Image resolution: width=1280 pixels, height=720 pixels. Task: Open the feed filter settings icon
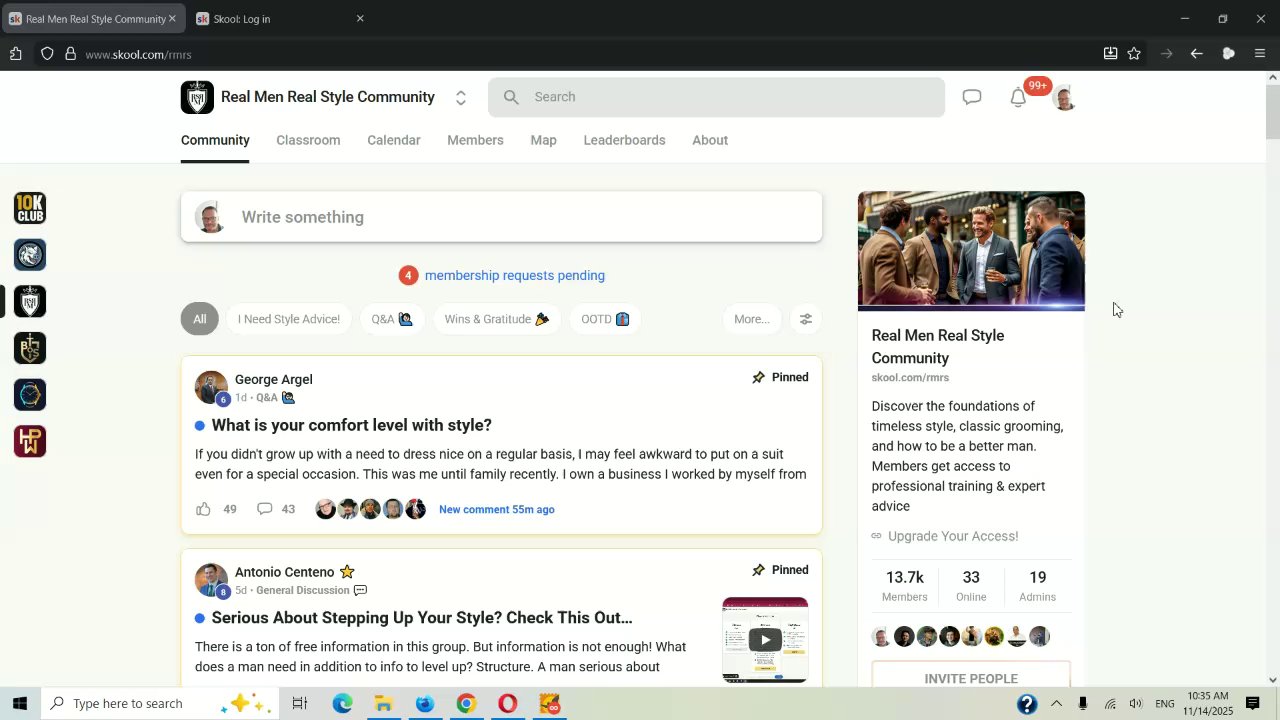806,319
